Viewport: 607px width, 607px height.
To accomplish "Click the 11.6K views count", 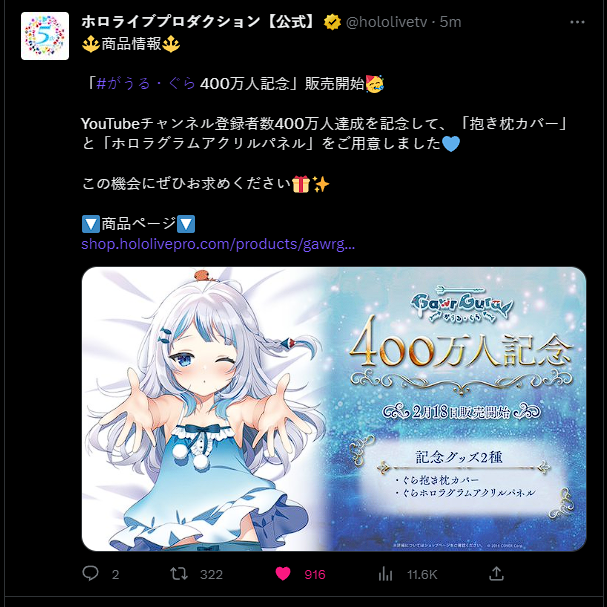I will [x=422, y=574].
